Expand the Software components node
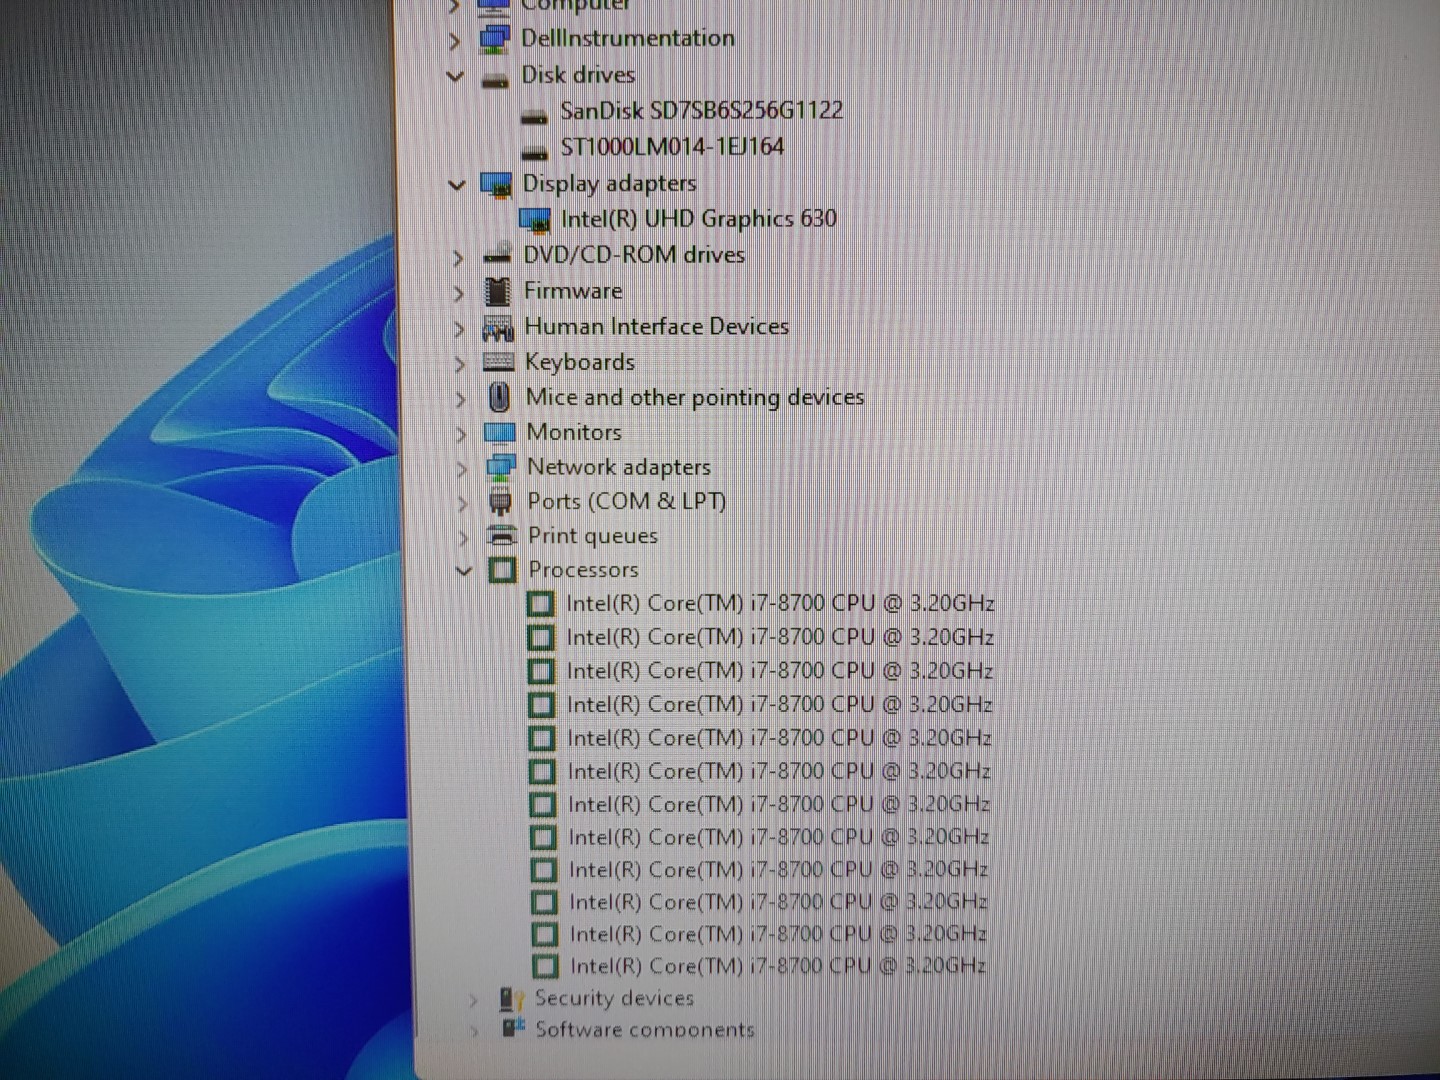This screenshot has width=1440, height=1080. coord(475,1030)
